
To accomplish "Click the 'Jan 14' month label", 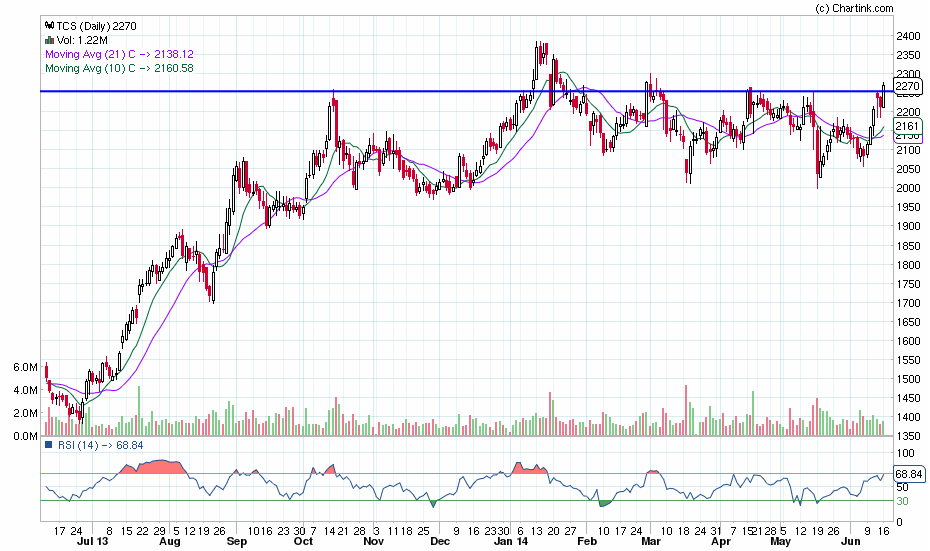I will click(511, 541).
